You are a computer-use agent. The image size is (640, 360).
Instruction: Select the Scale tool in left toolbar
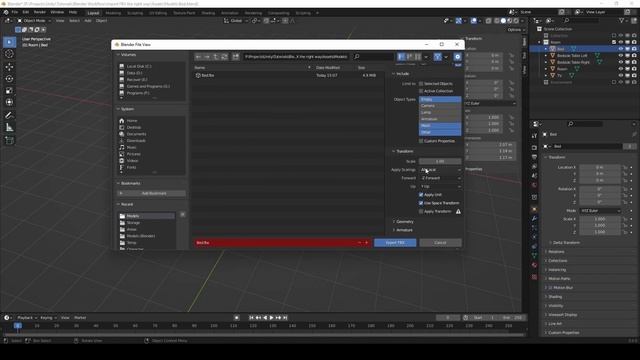tap(9, 90)
